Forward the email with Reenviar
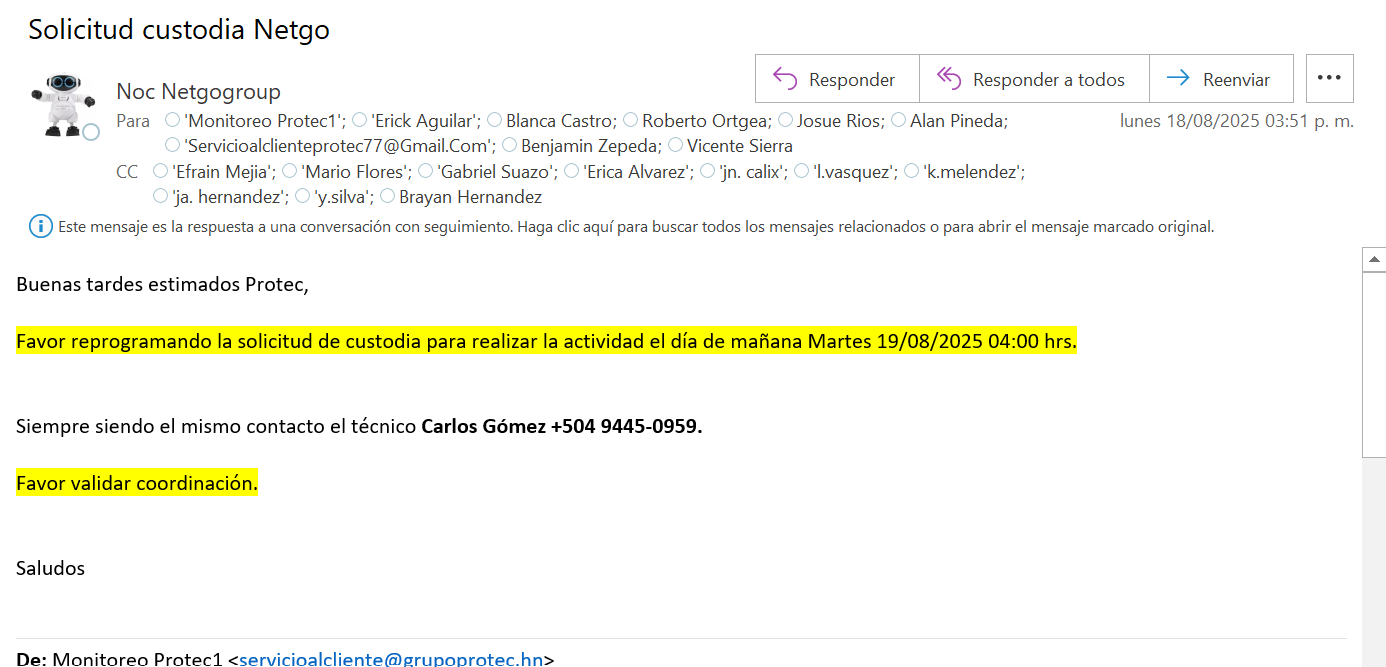The image size is (1386, 667). click(x=1220, y=80)
